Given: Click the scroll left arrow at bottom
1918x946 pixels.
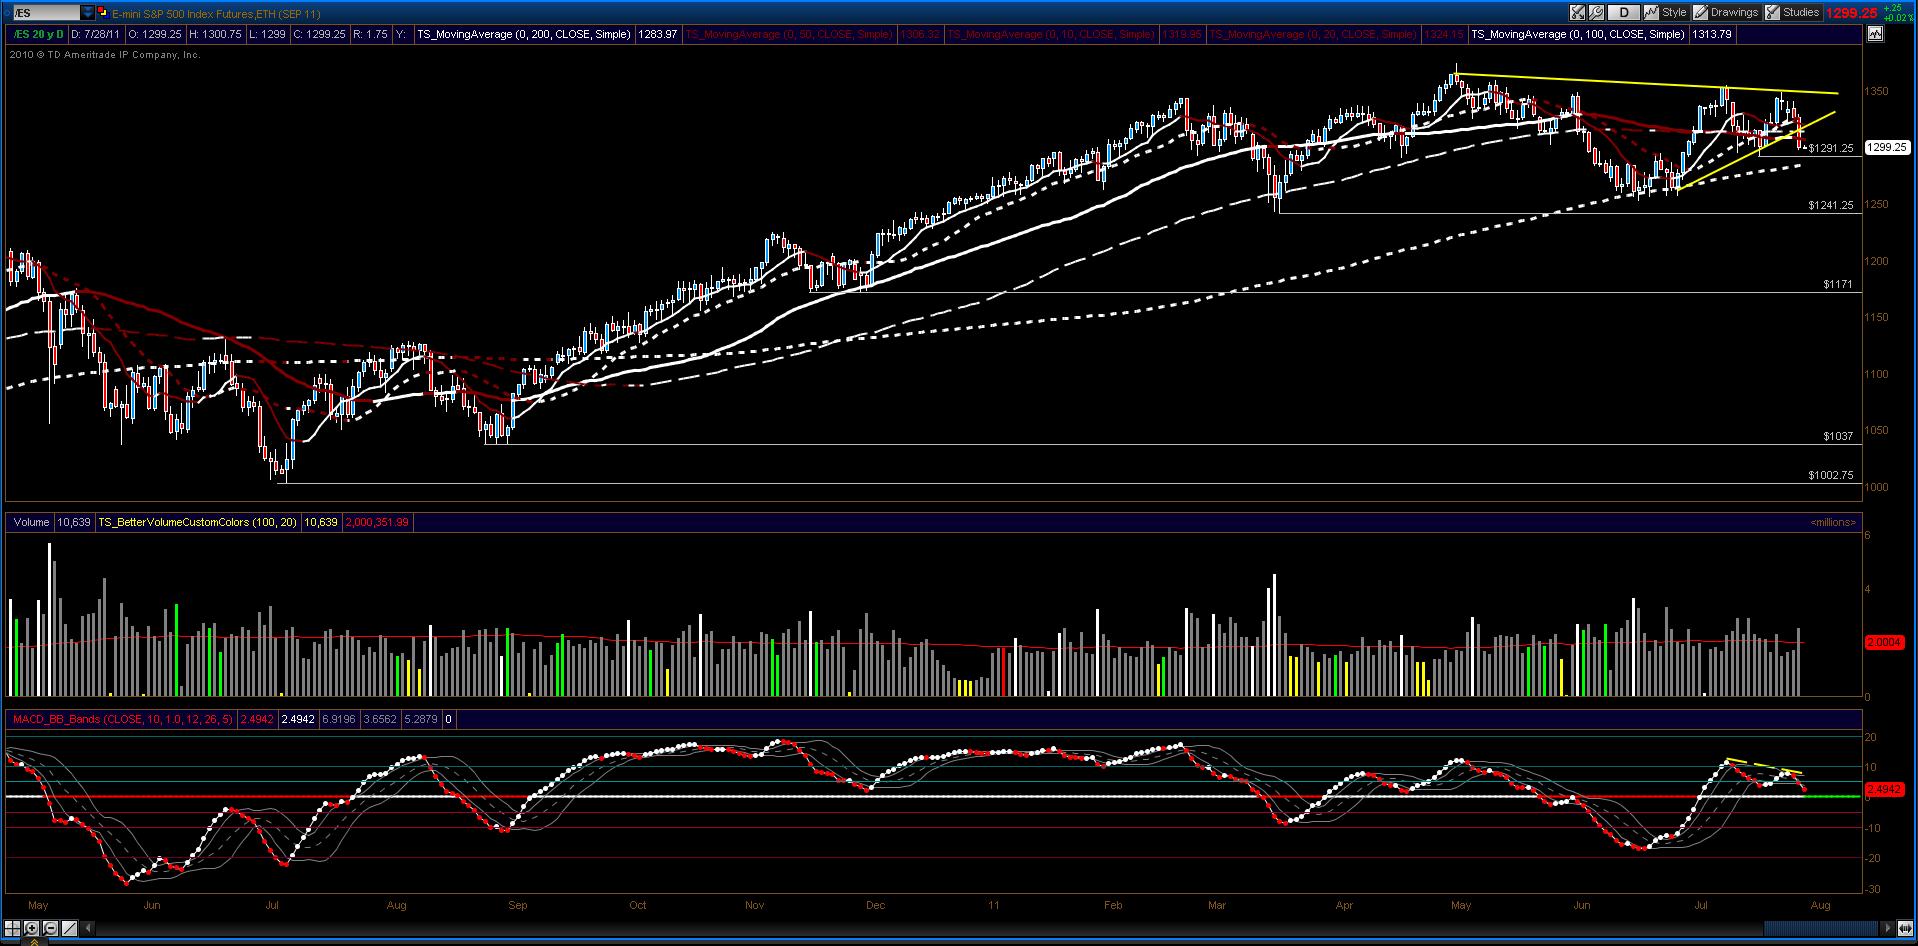Looking at the screenshot, I should 87,928.
